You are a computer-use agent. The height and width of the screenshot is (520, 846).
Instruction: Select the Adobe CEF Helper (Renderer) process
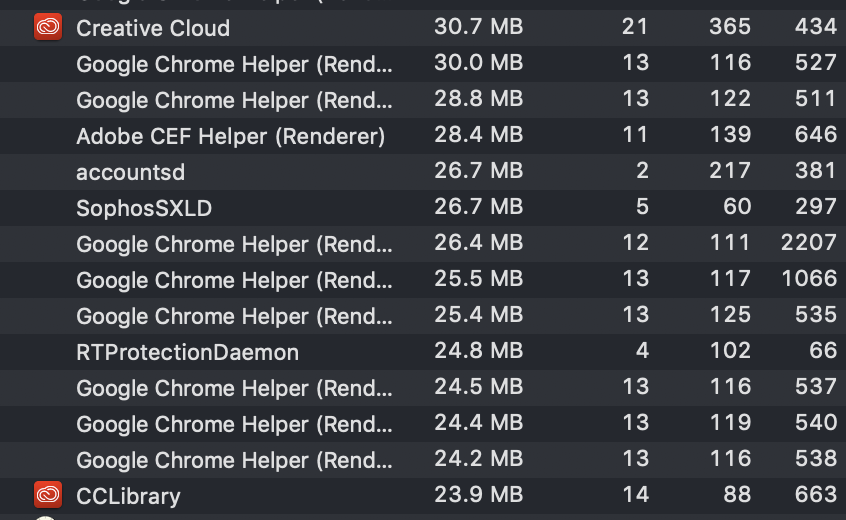click(x=423, y=136)
